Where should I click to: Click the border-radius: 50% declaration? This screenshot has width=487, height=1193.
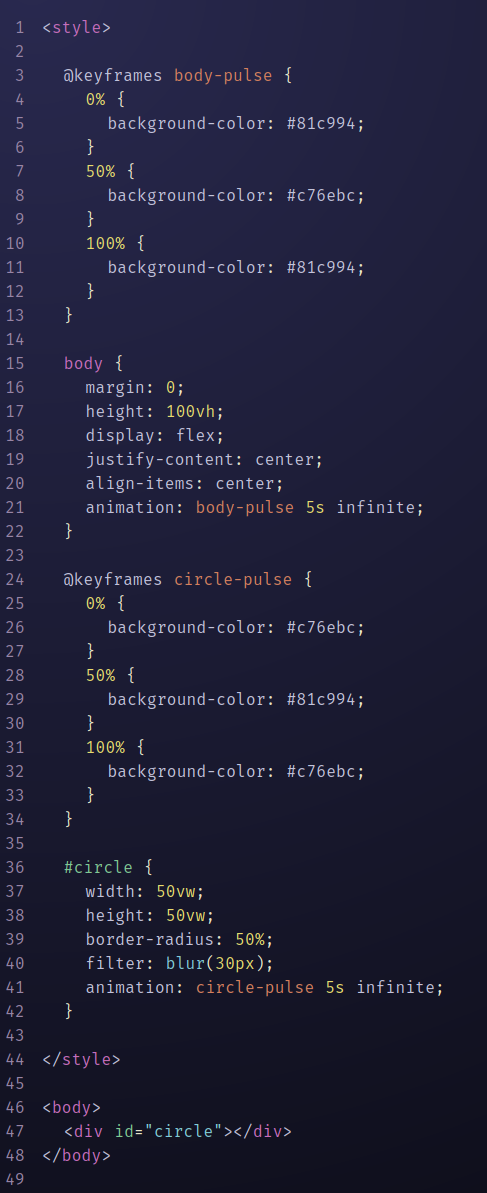click(x=180, y=938)
